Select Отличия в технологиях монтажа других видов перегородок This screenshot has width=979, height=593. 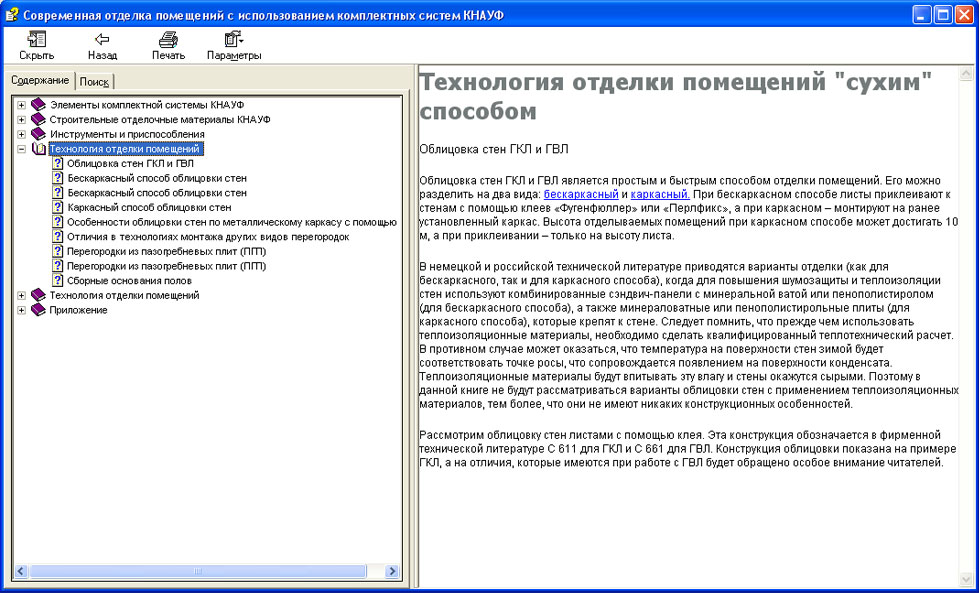[209, 237]
